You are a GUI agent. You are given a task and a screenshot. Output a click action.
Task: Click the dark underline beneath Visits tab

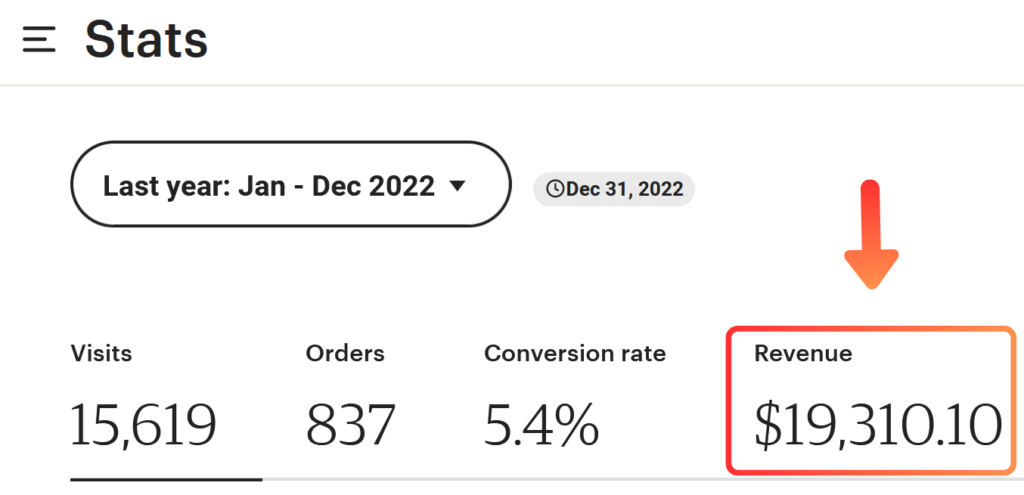tap(166, 479)
